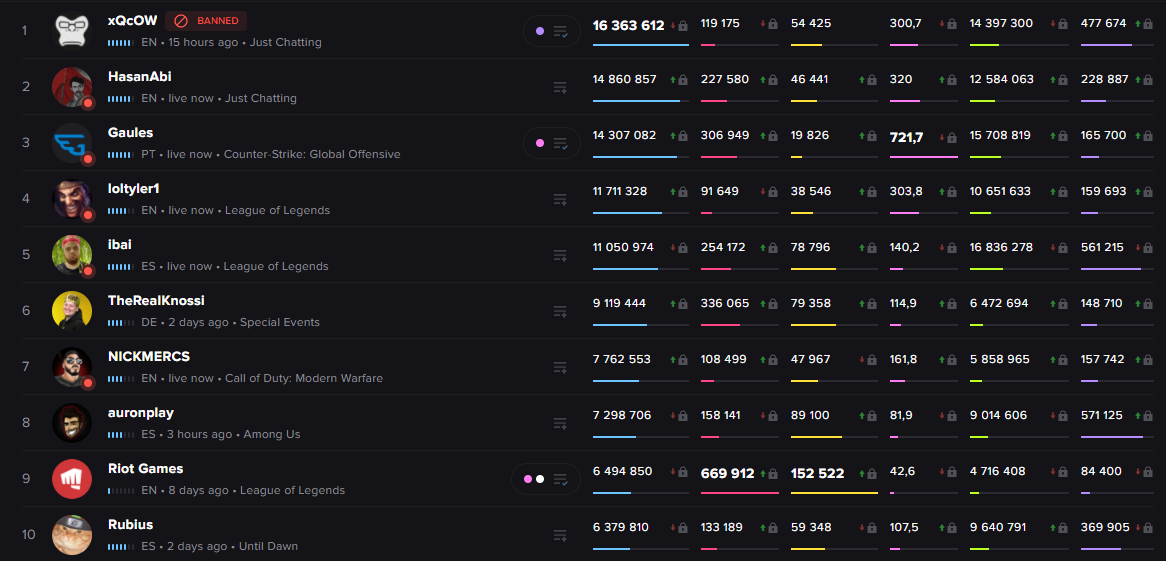Click the pink dot in Riot Games' row
The height and width of the screenshot is (561, 1166).
pos(528,479)
